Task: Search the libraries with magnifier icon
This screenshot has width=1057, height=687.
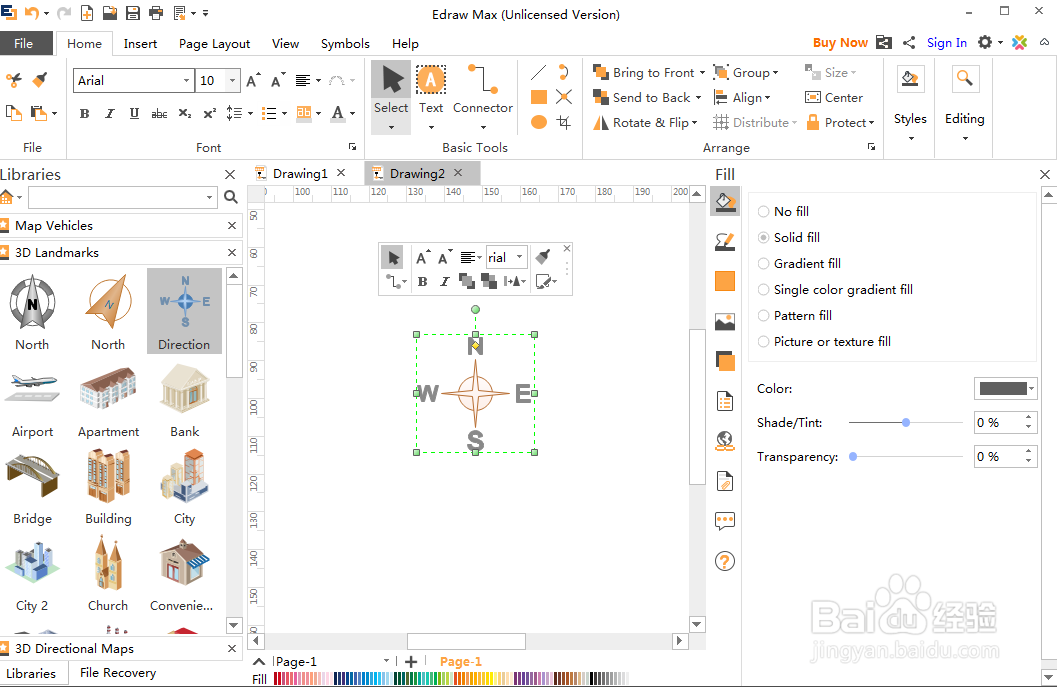Action: (x=231, y=197)
